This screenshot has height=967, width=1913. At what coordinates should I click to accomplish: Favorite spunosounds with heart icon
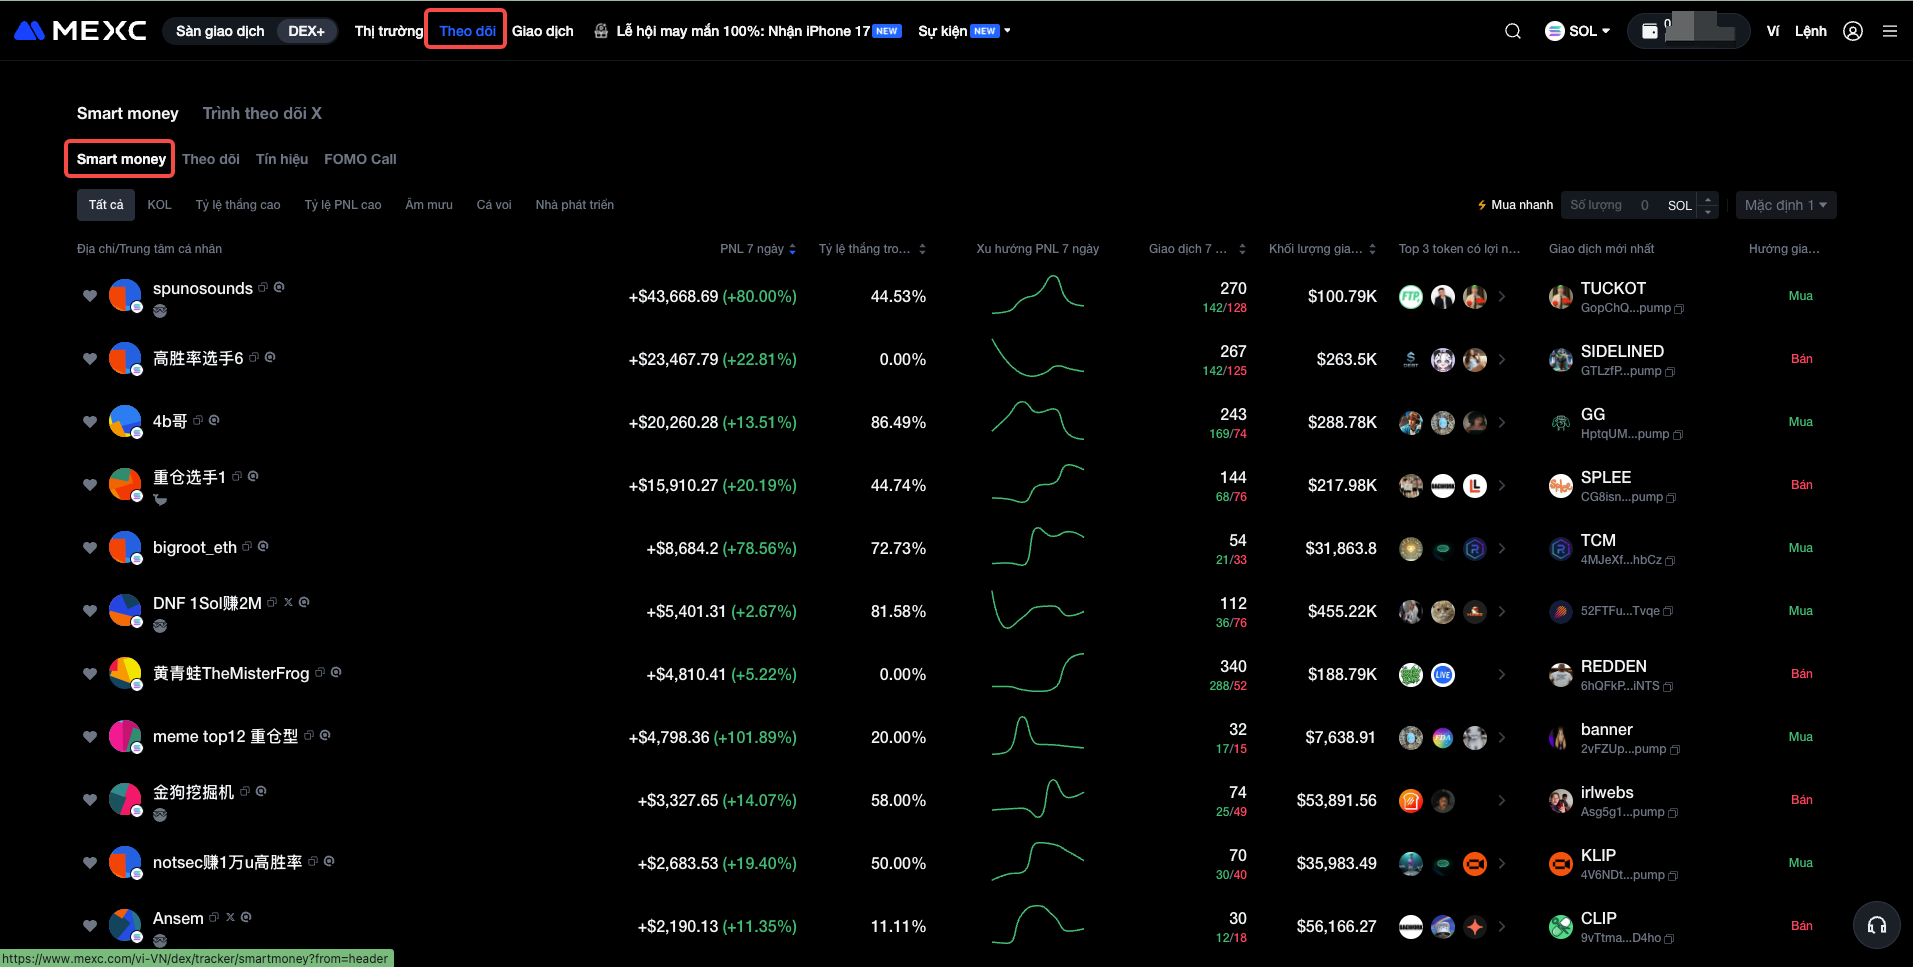pyautogui.click(x=90, y=296)
